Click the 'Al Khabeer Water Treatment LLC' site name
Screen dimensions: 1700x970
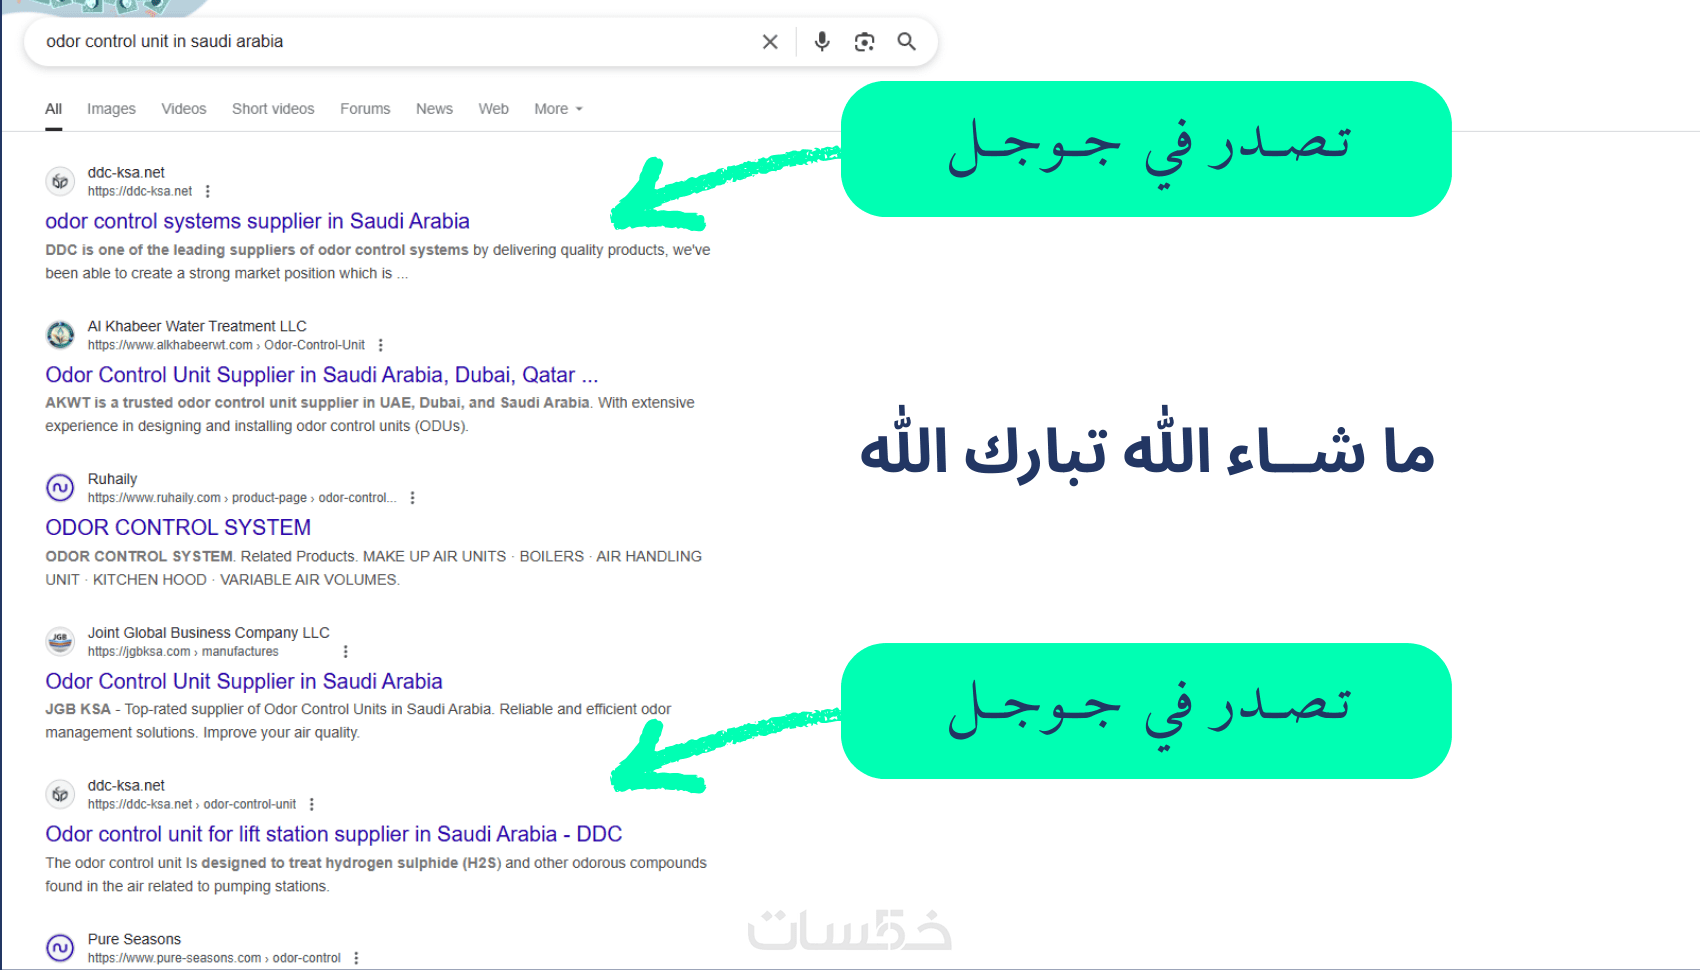coord(197,326)
